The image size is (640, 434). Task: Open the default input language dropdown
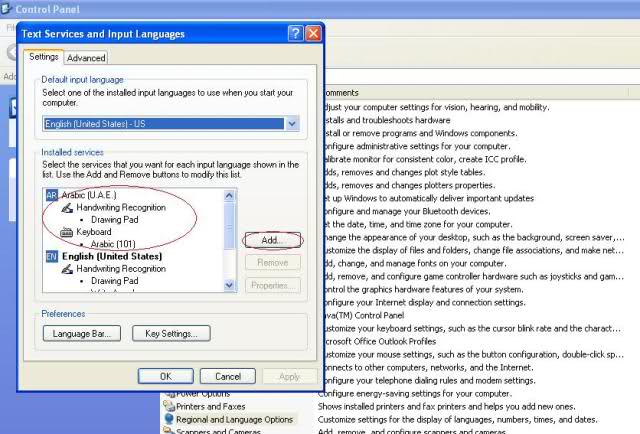tap(292, 124)
